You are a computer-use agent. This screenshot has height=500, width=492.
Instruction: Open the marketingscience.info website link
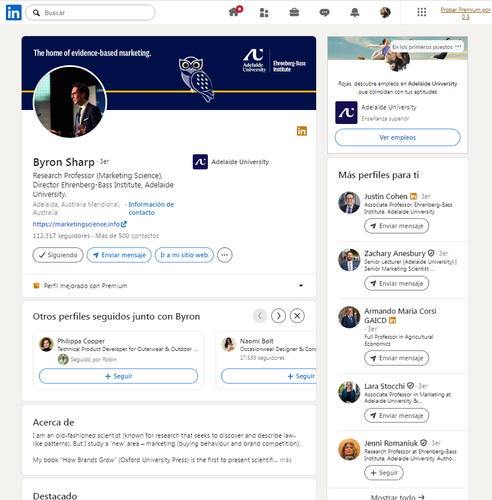click(79, 224)
